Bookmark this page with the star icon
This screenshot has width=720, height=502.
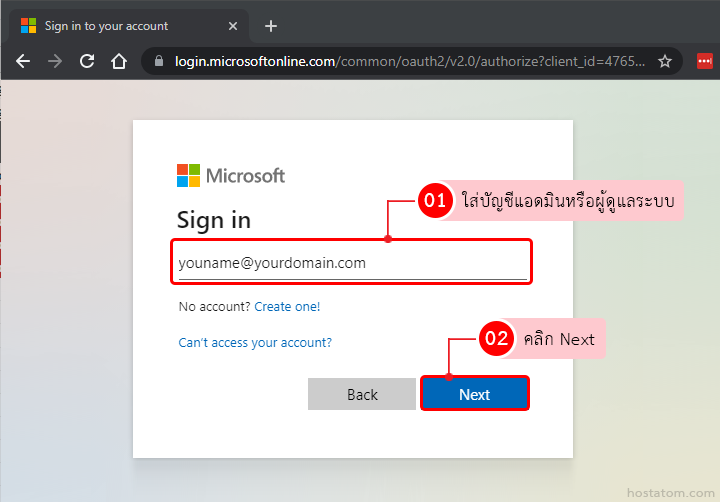(665, 62)
